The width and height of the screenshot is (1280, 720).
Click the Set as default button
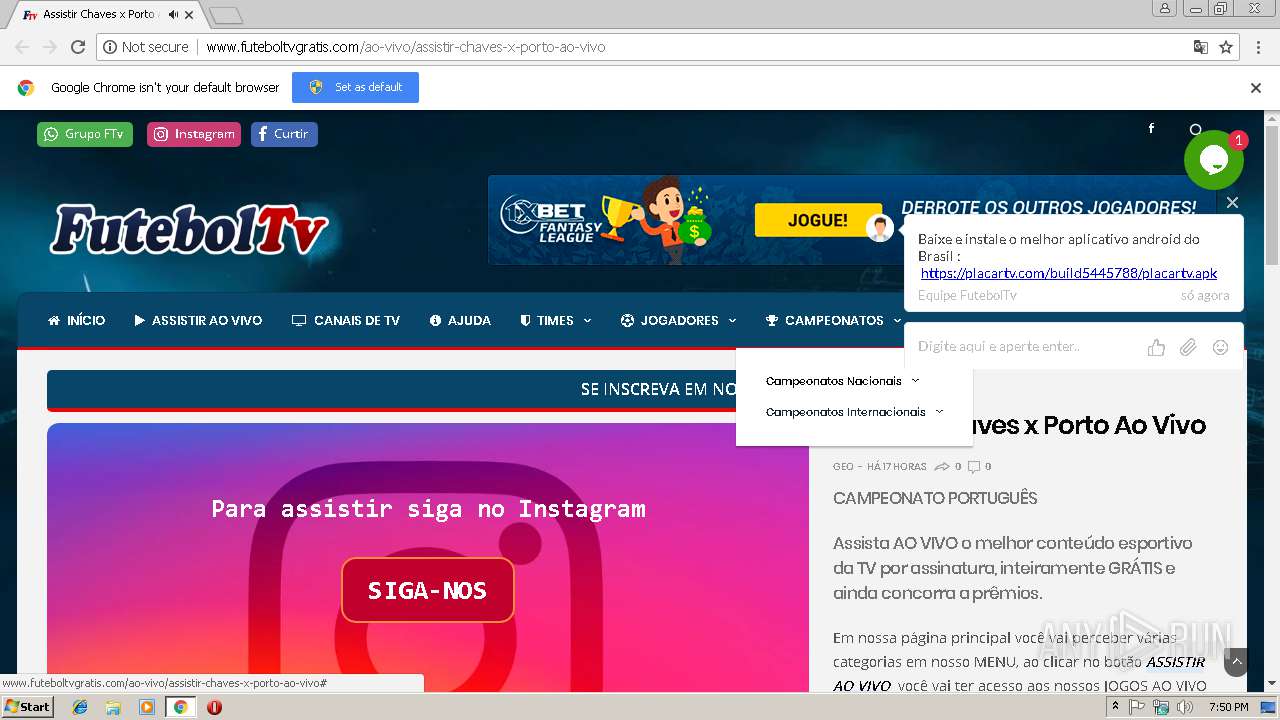(355, 88)
